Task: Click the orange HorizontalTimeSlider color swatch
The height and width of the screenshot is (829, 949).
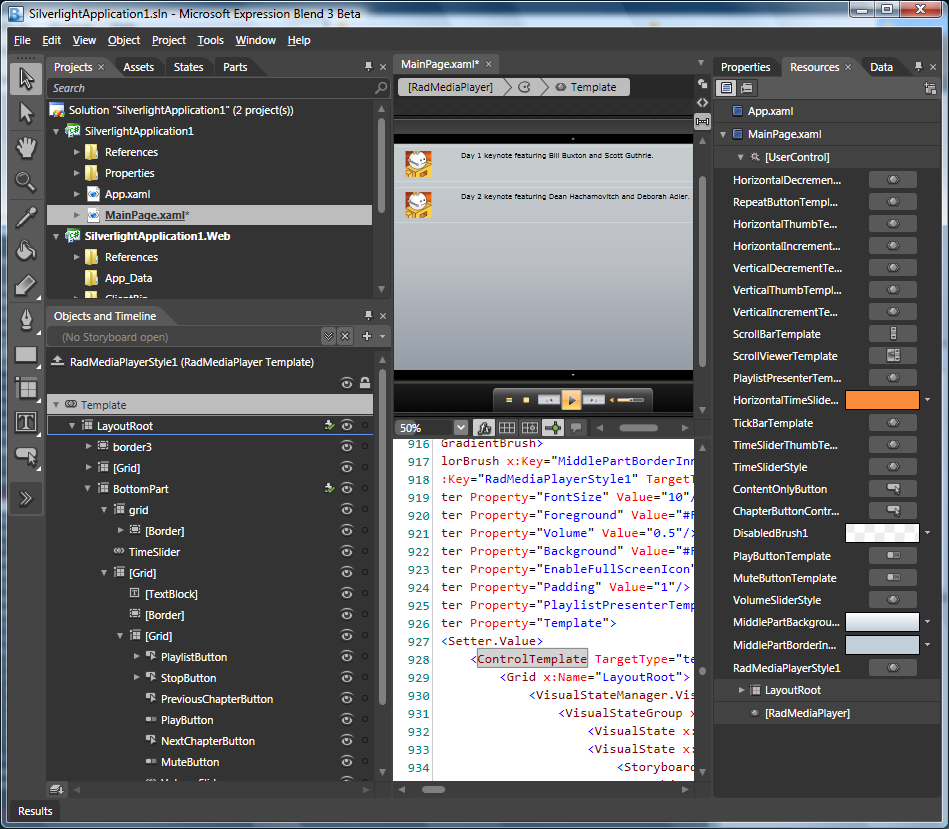Action: tap(882, 400)
